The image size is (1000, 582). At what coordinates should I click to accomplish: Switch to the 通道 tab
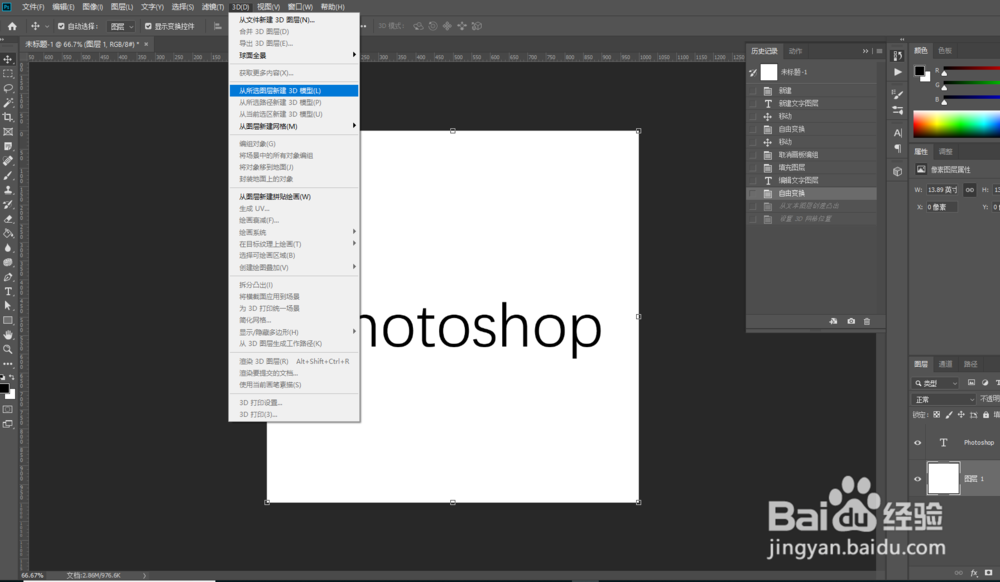(945, 364)
